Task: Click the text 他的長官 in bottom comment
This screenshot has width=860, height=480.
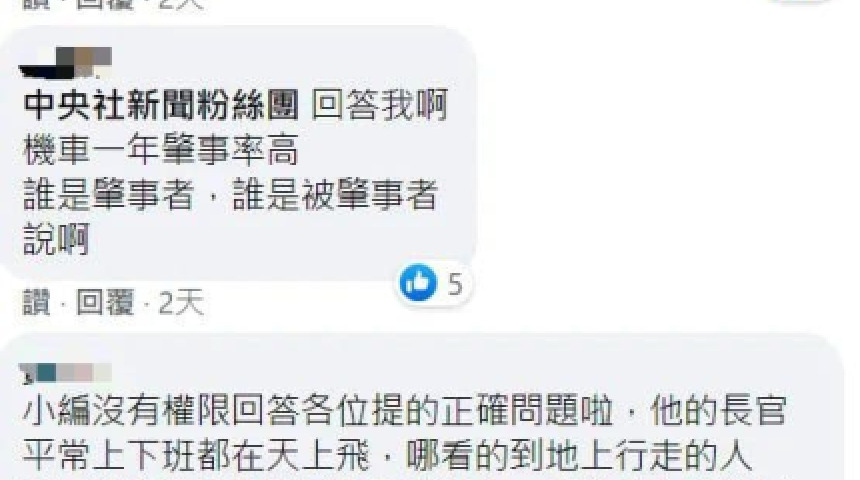Action: pos(718,411)
